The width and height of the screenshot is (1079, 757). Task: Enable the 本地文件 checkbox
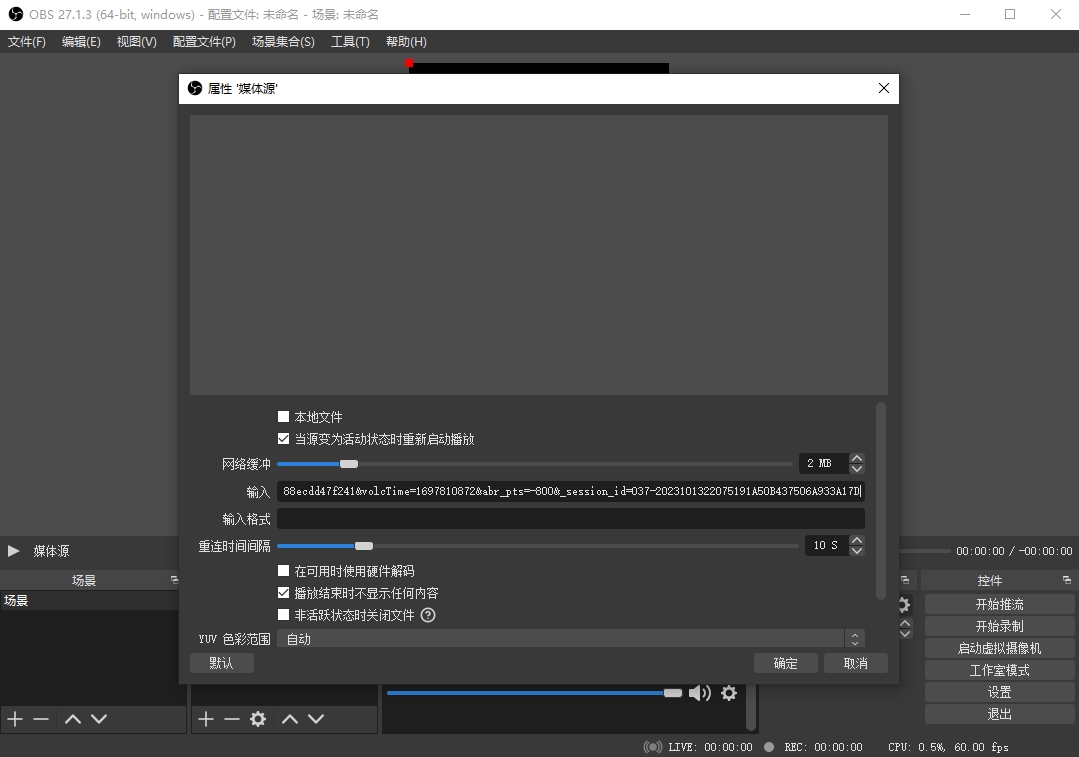[x=283, y=416]
